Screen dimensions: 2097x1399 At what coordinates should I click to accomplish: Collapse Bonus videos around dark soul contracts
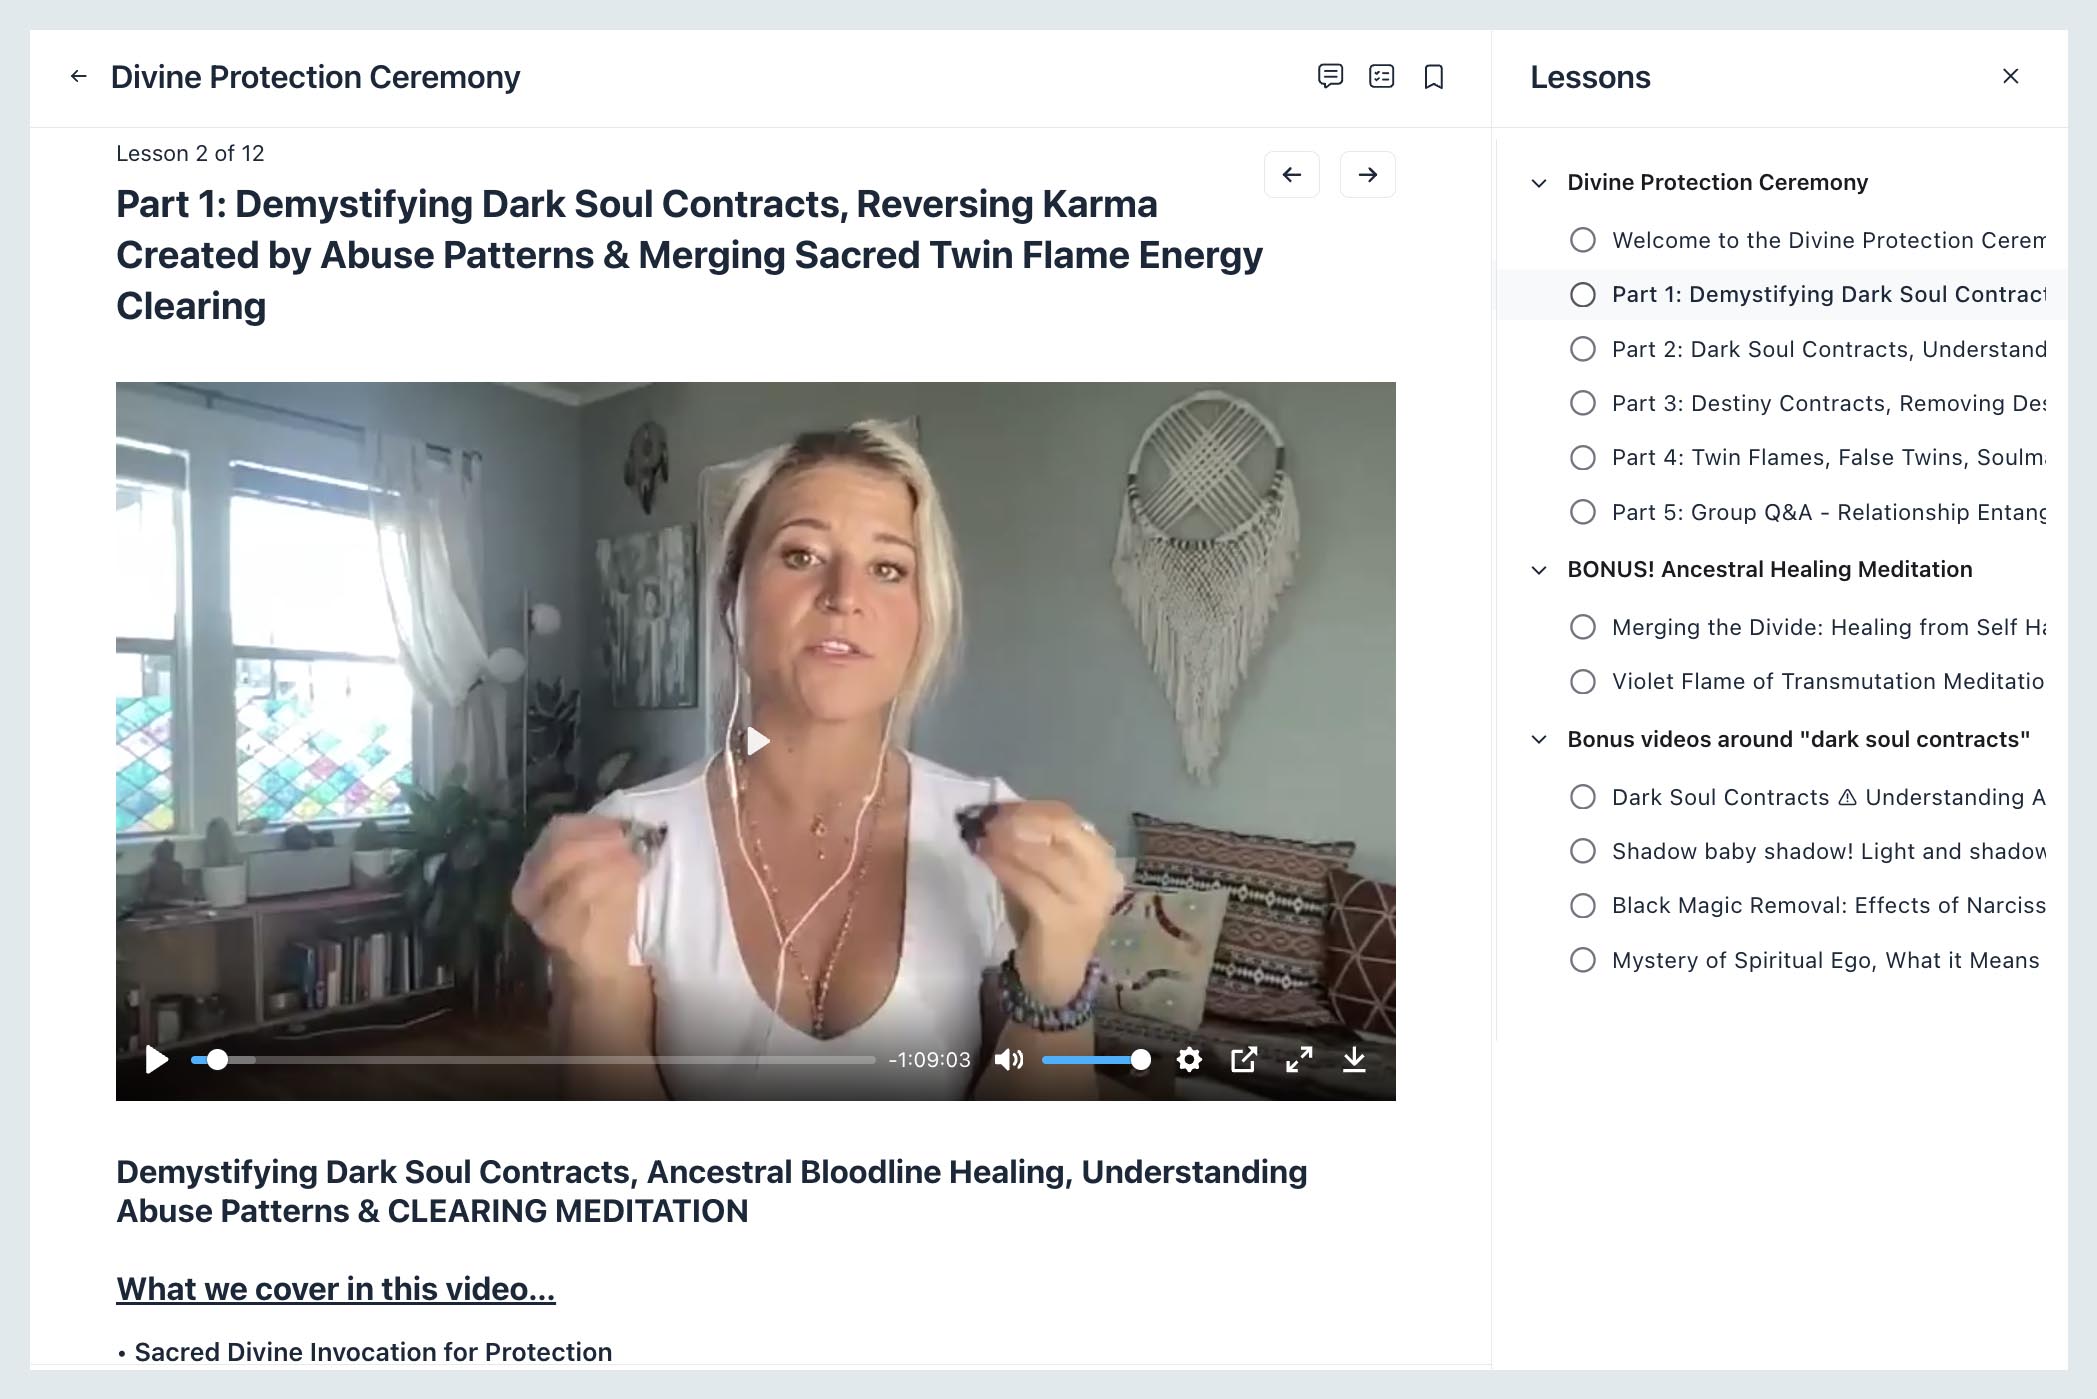[x=1540, y=740]
